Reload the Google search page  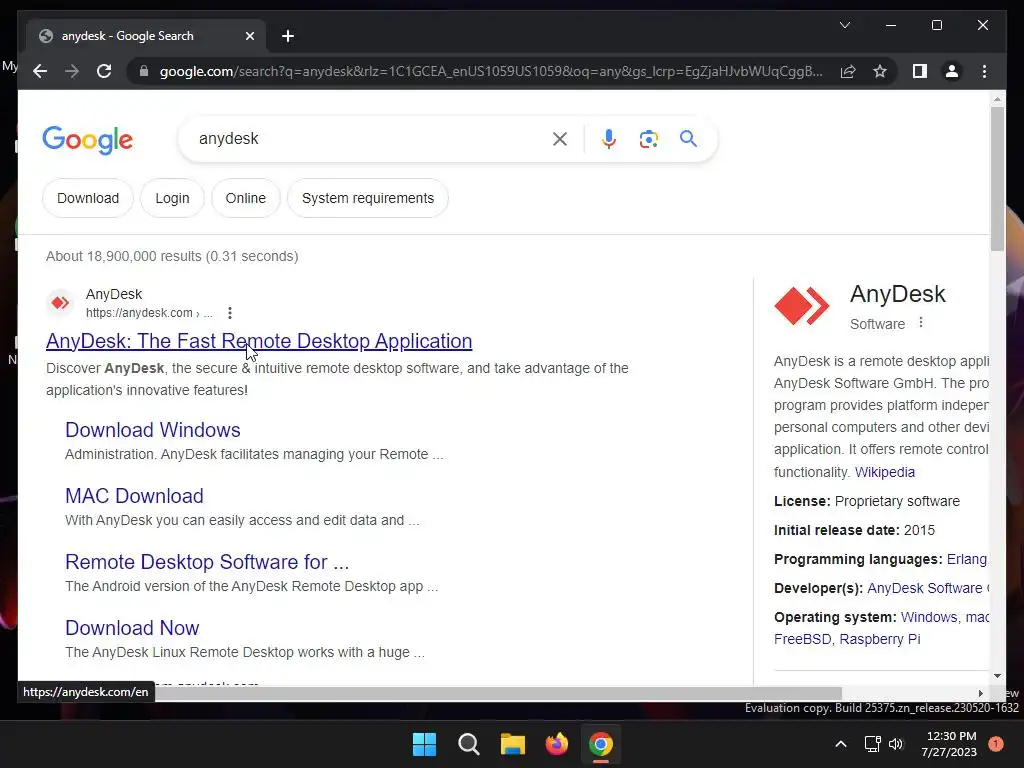104,71
